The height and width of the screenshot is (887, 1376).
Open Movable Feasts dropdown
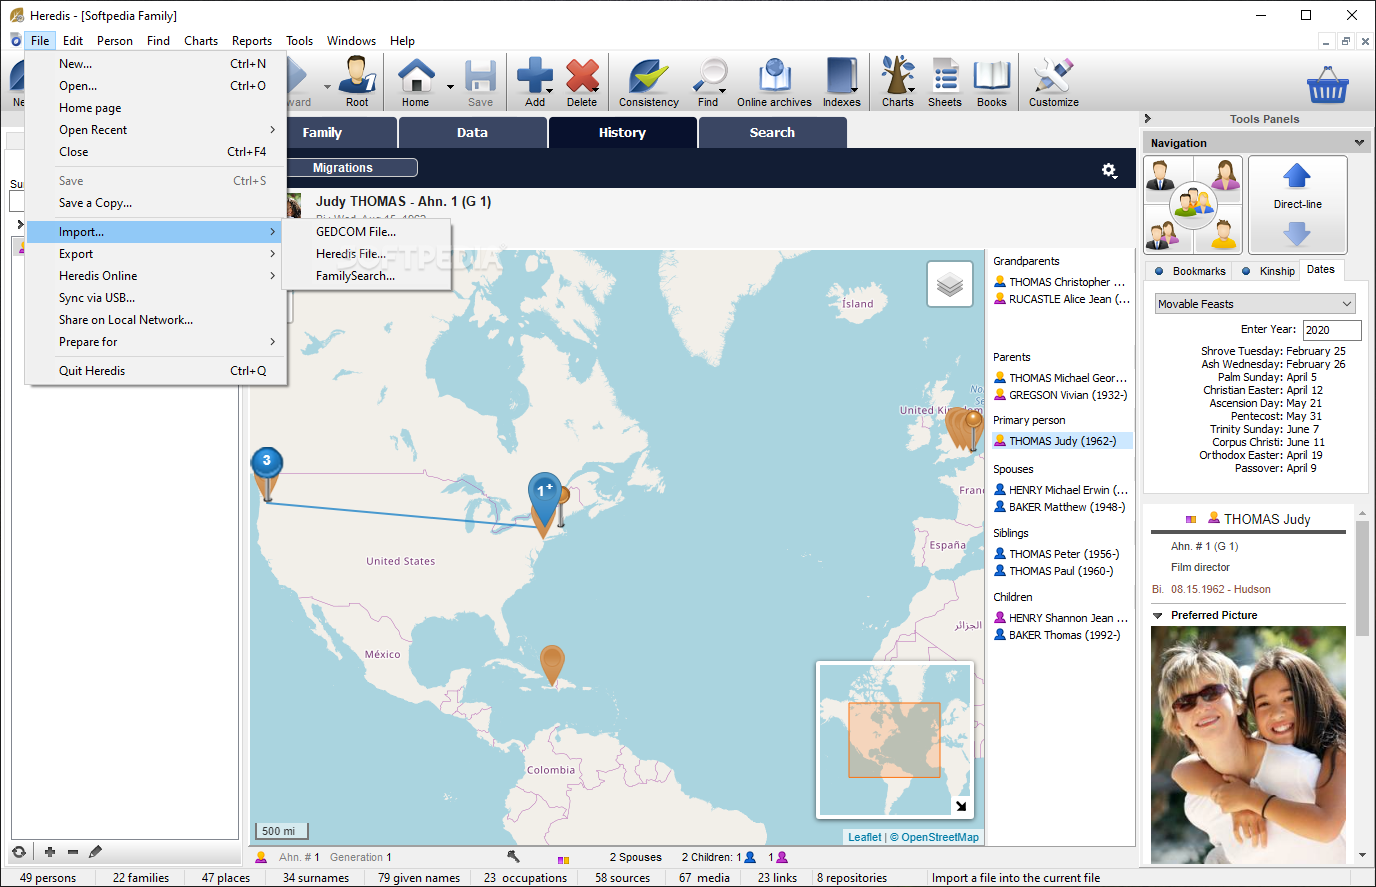[1255, 304]
